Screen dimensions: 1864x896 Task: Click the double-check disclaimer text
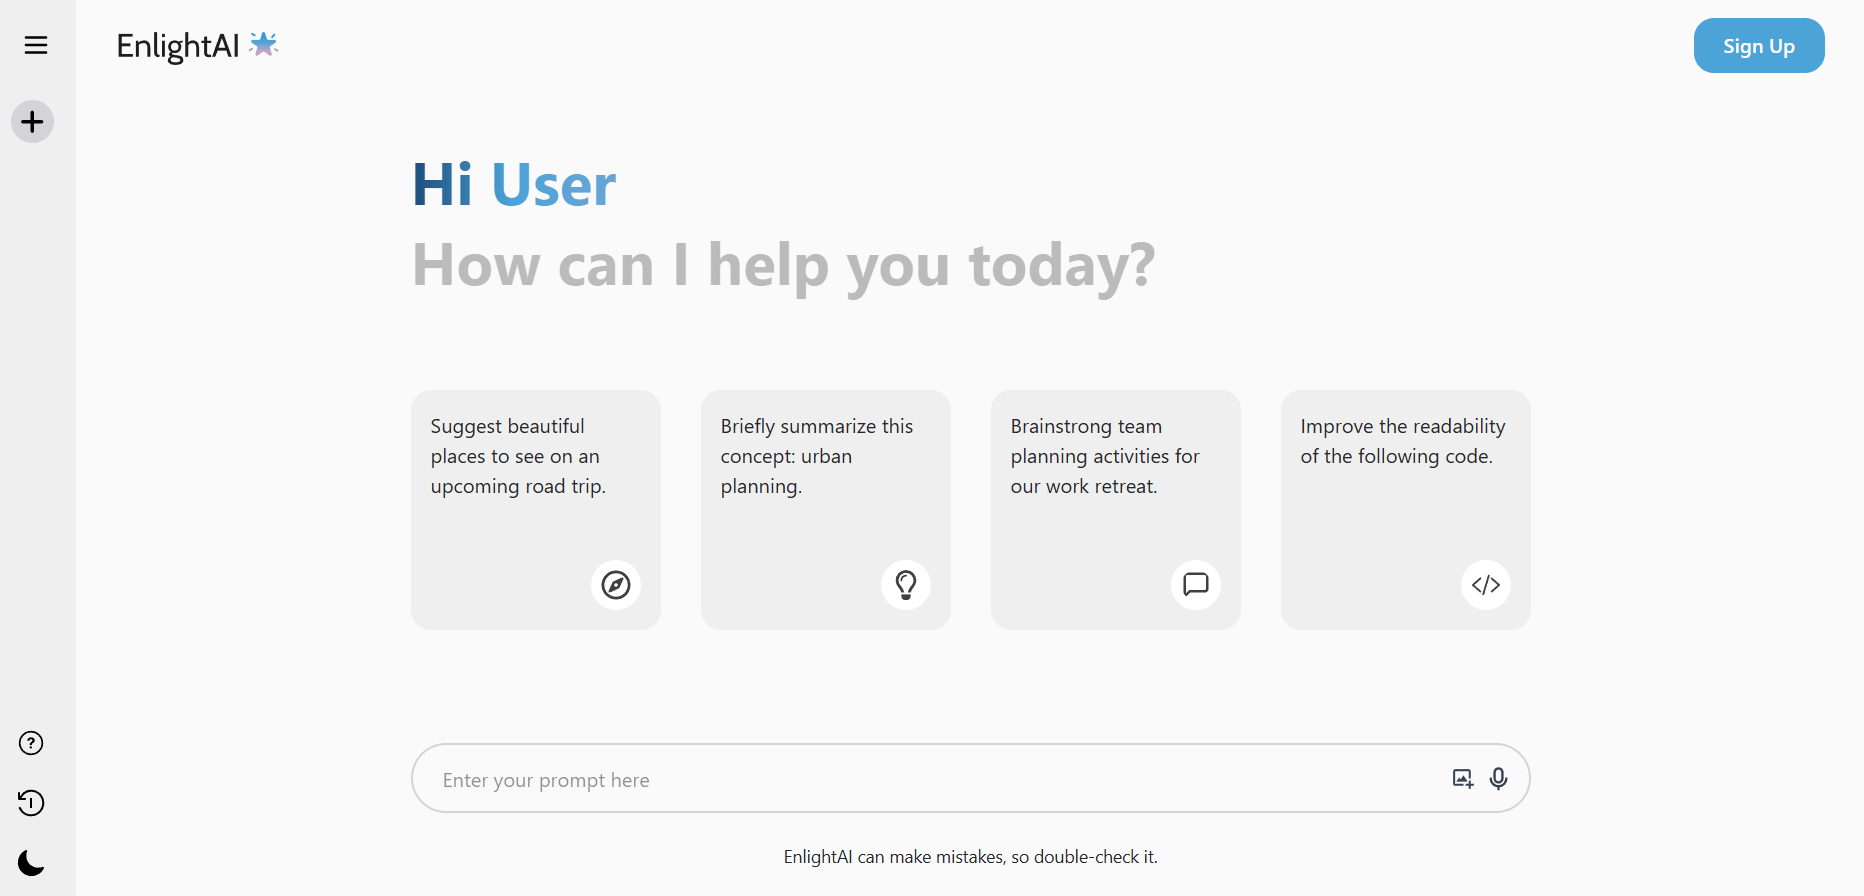(970, 857)
